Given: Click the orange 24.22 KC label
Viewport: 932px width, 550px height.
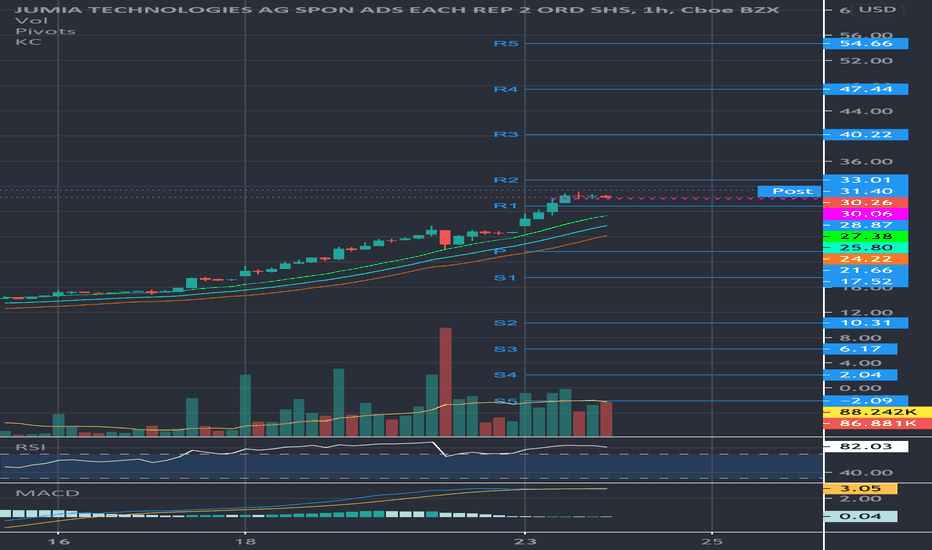Looking at the screenshot, I should tap(865, 259).
